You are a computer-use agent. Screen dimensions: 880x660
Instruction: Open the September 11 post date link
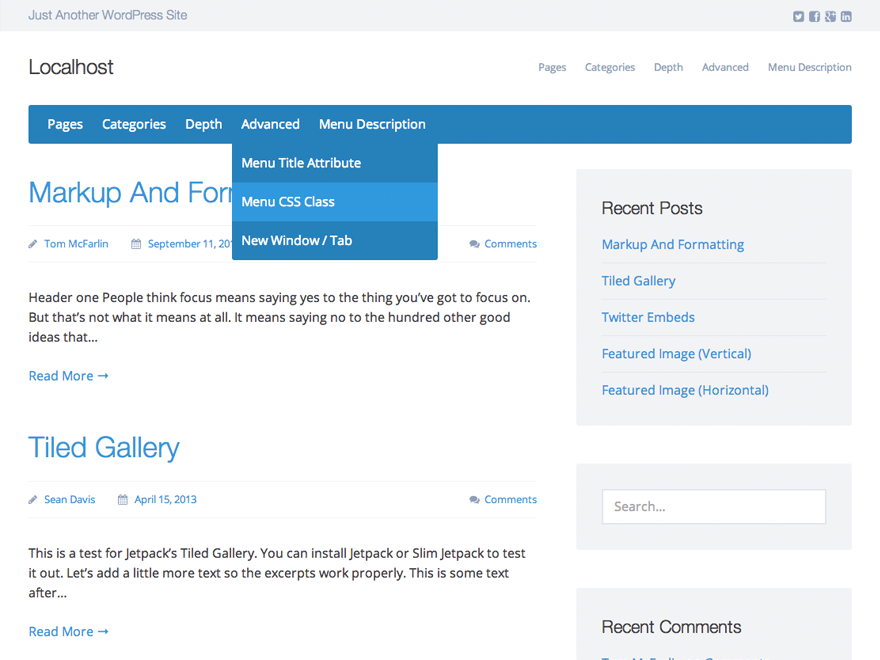pyautogui.click(x=190, y=244)
